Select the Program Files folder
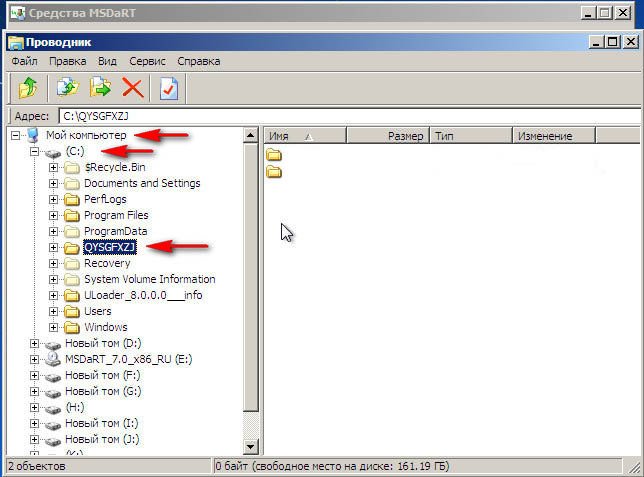The height and width of the screenshot is (477, 644). tap(116, 216)
